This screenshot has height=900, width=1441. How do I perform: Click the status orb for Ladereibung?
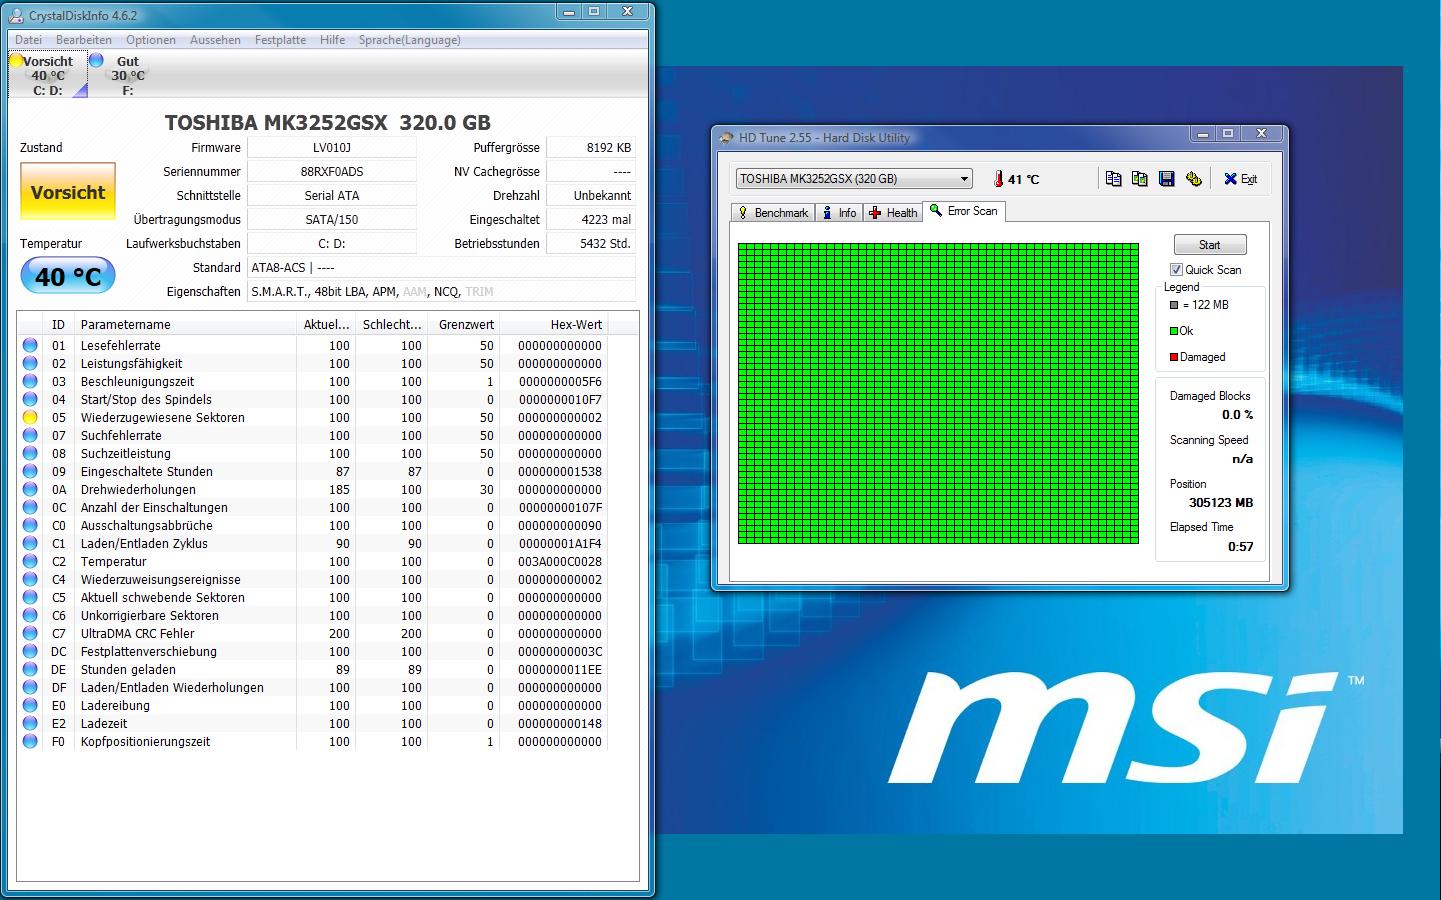(x=30, y=705)
